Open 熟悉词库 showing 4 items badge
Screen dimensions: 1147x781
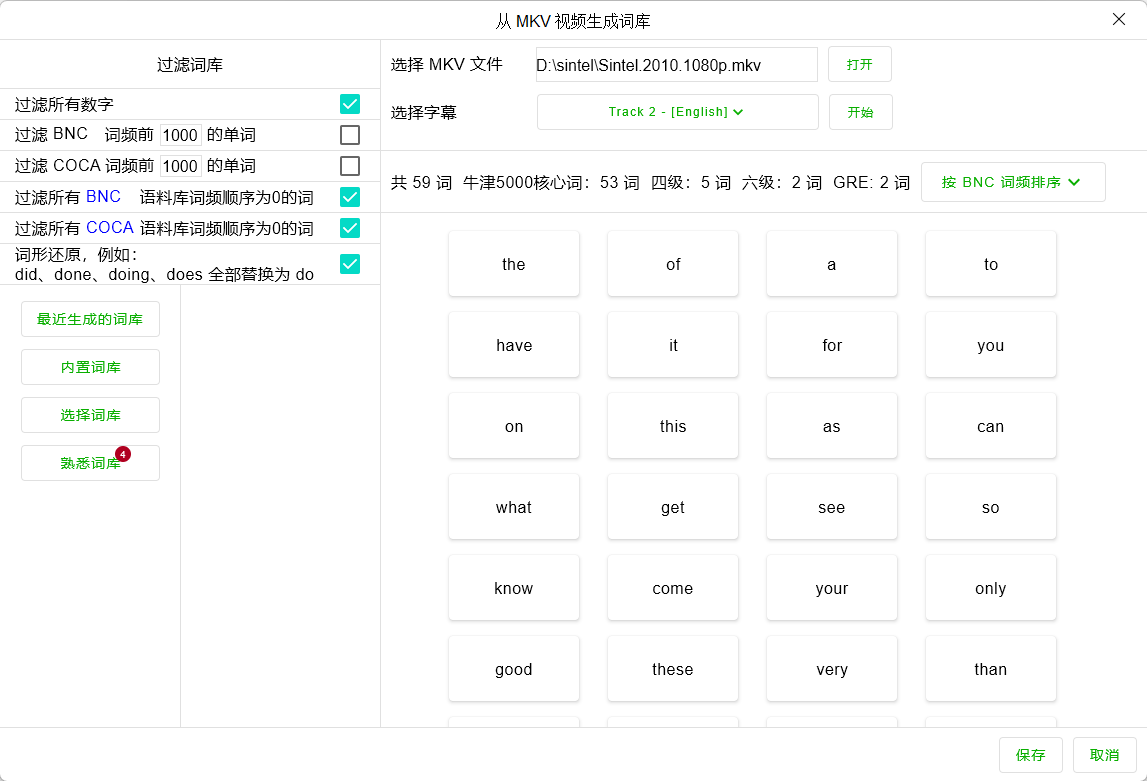tap(88, 463)
